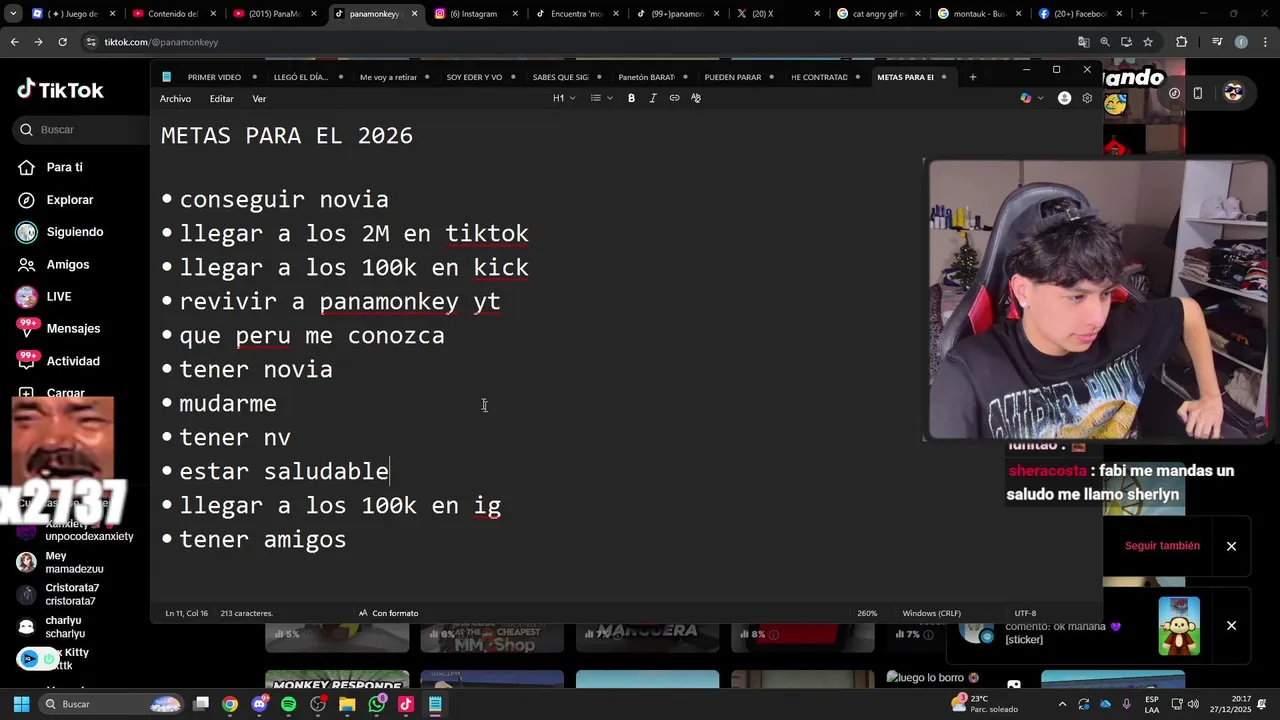Open TikTok Explorar page
Image resolution: width=1280 pixels, height=720 pixels.
pos(69,200)
